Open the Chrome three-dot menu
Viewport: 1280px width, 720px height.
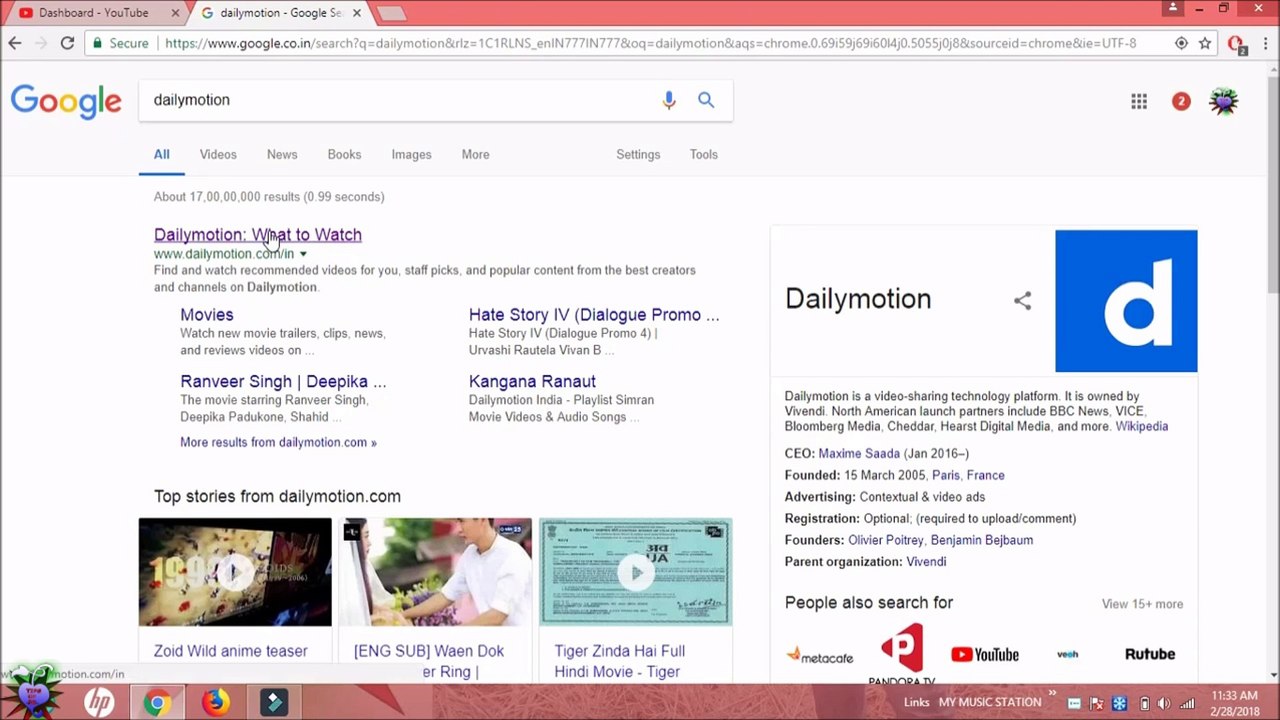(1265, 43)
